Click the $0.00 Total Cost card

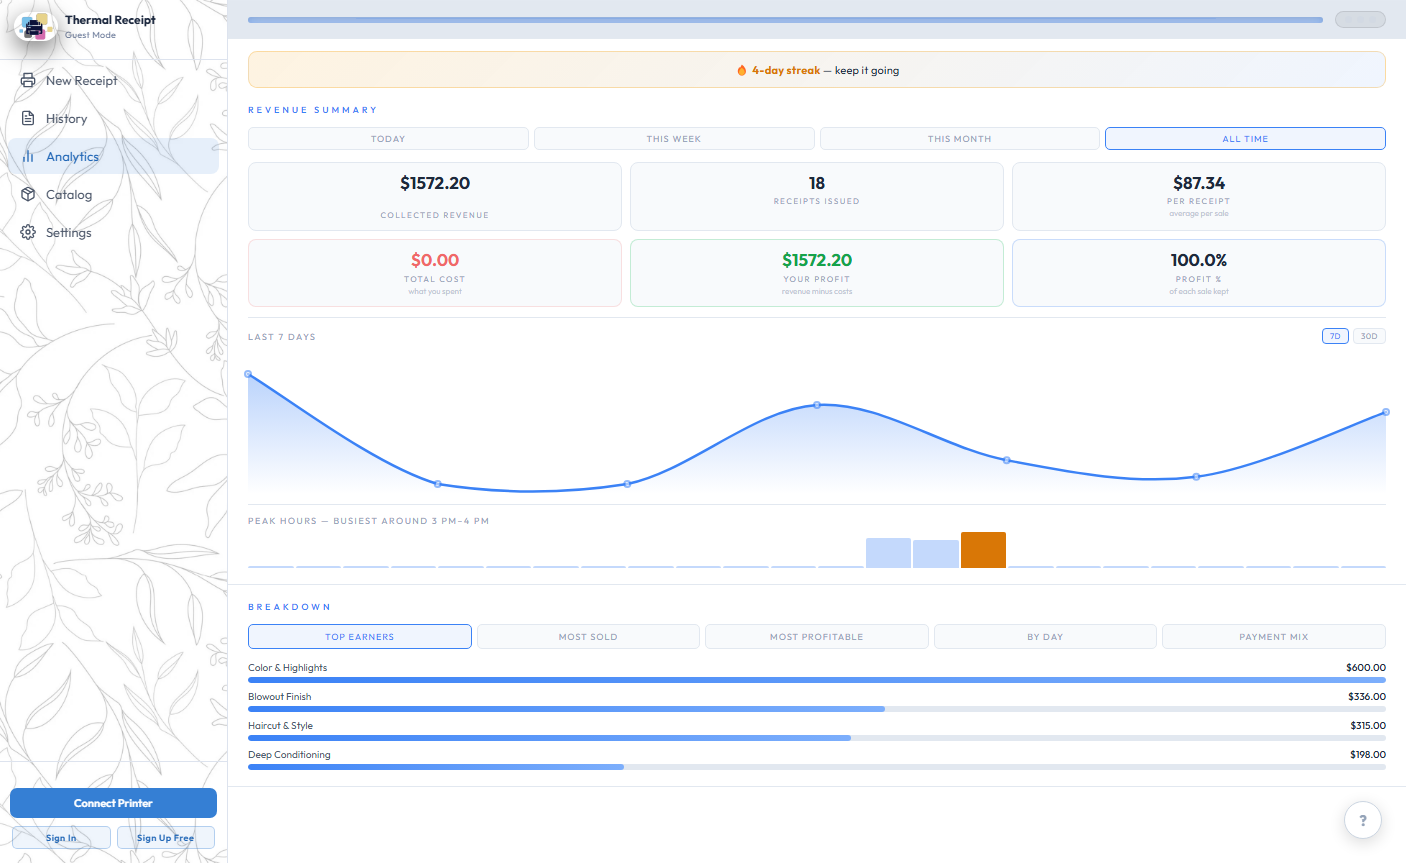coord(435,273)
